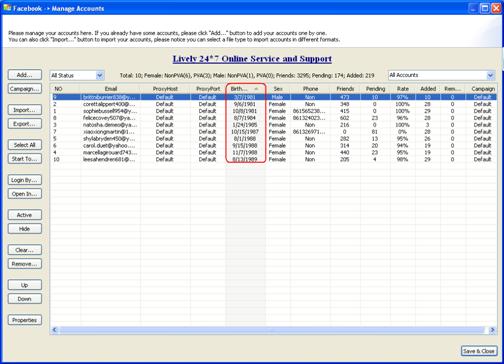
Task: Click the horizontal scrollbar track under the table
Action: [x=272, y=330]
